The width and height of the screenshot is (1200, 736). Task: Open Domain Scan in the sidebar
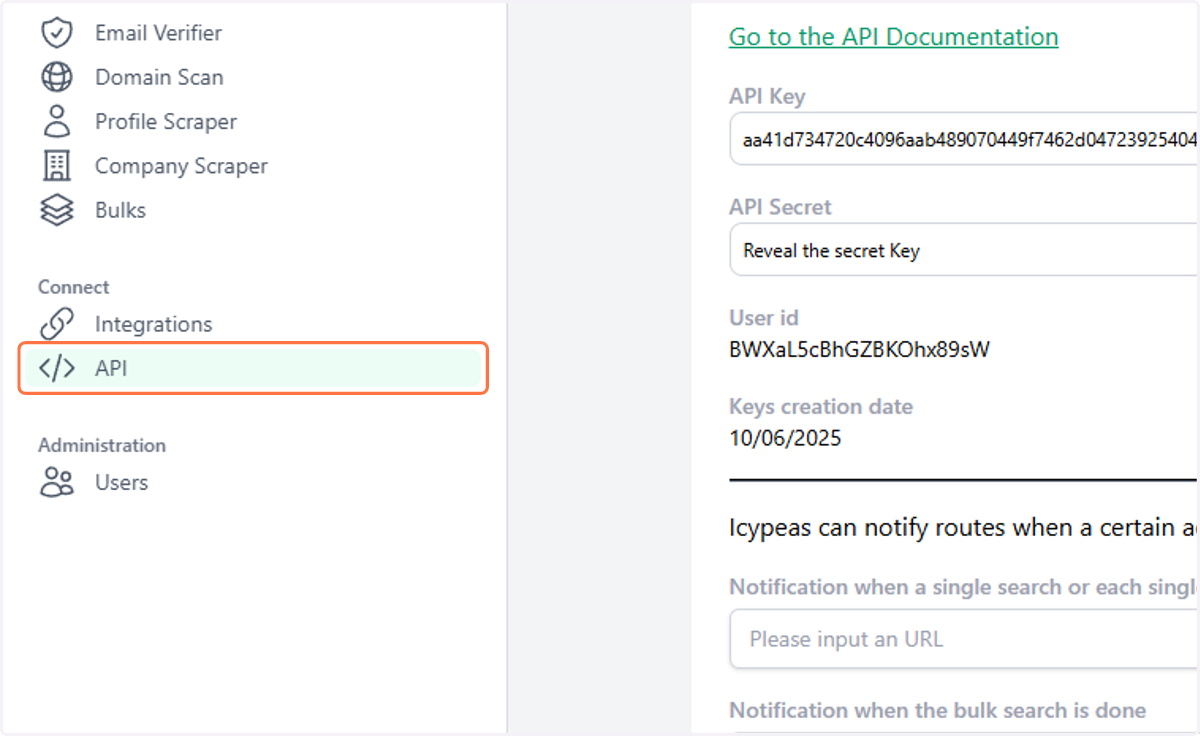click(159, 77)
